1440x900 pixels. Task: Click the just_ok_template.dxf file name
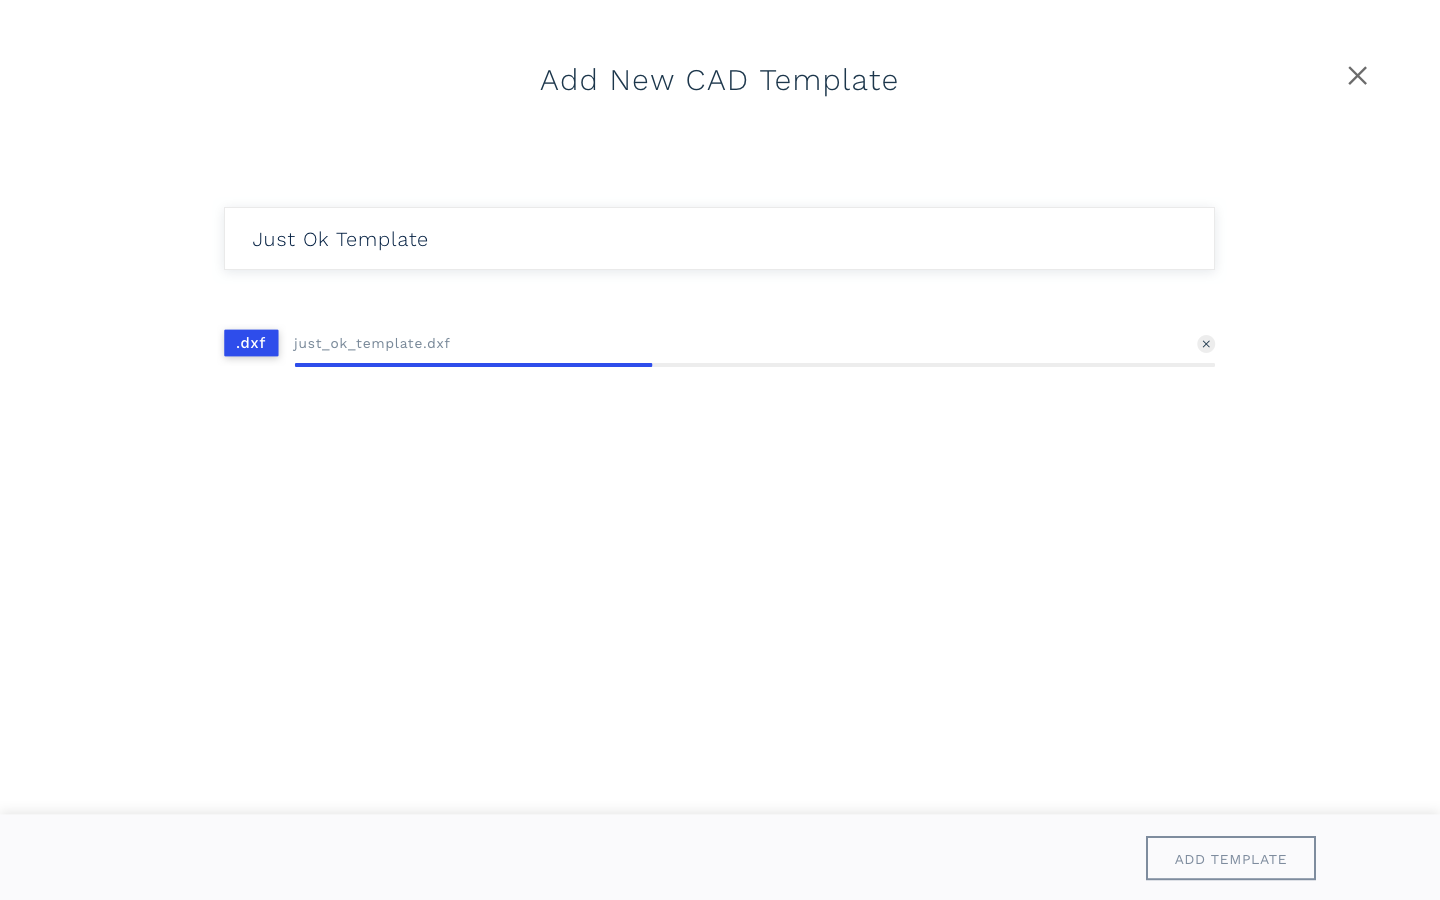pyautogui.click(x=372, y=343)
